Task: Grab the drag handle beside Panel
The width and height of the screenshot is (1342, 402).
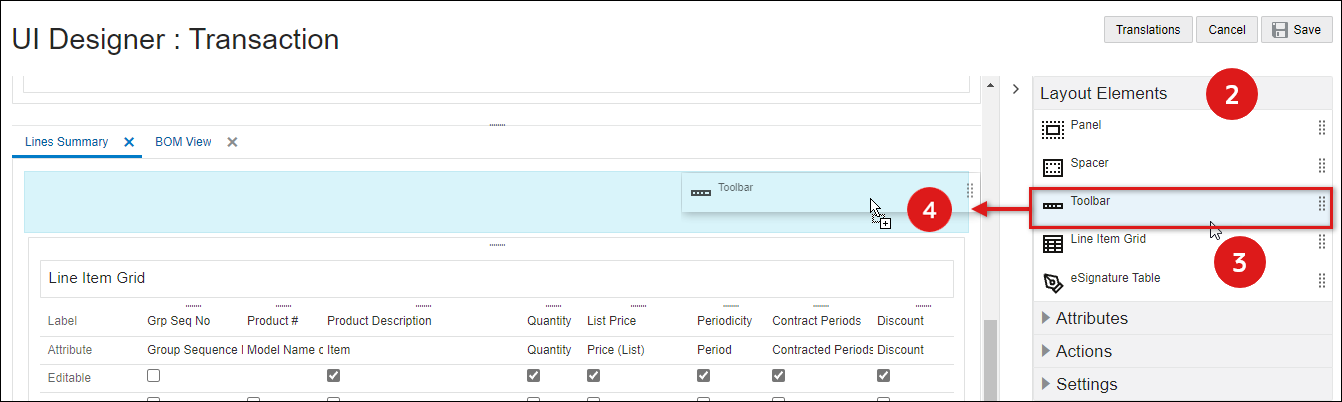Action: 1321,128
